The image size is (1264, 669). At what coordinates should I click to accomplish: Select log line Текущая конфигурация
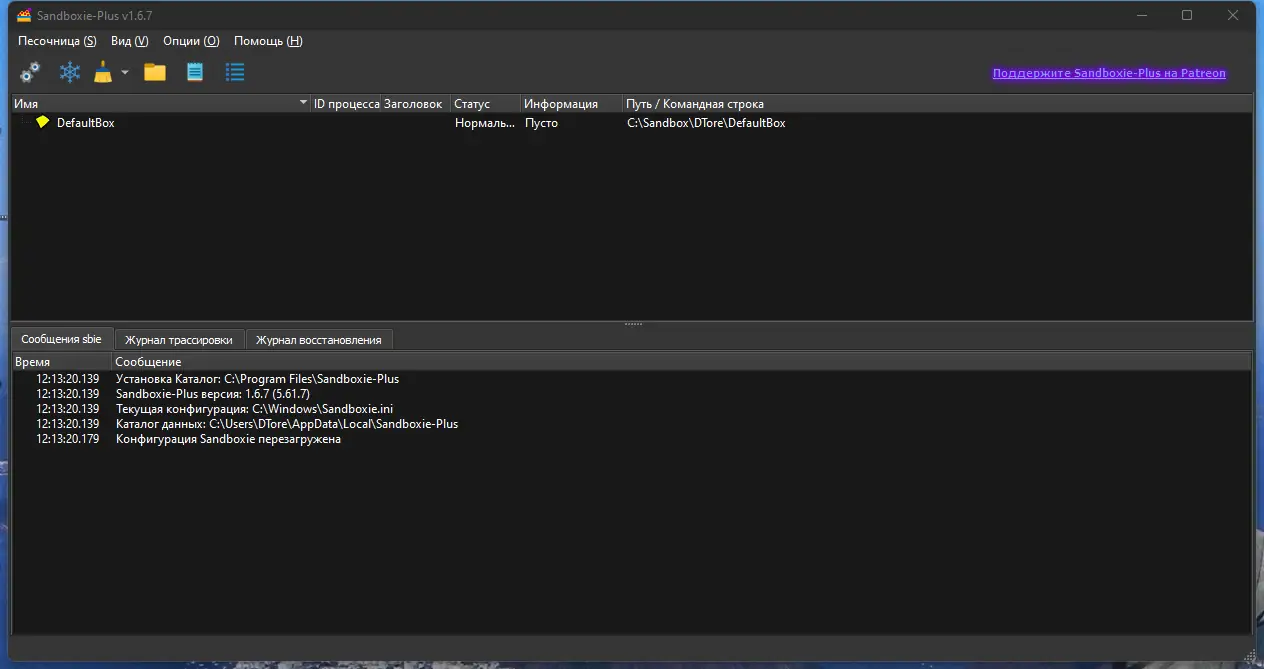[x=631, y=409]
